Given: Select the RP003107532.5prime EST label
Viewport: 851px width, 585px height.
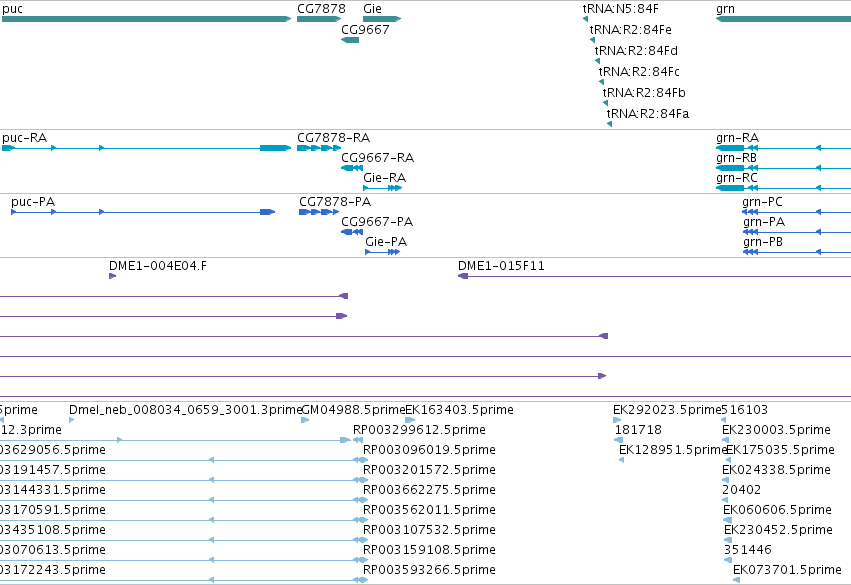Looking at the screenshot, I should (x=429, y=530).
